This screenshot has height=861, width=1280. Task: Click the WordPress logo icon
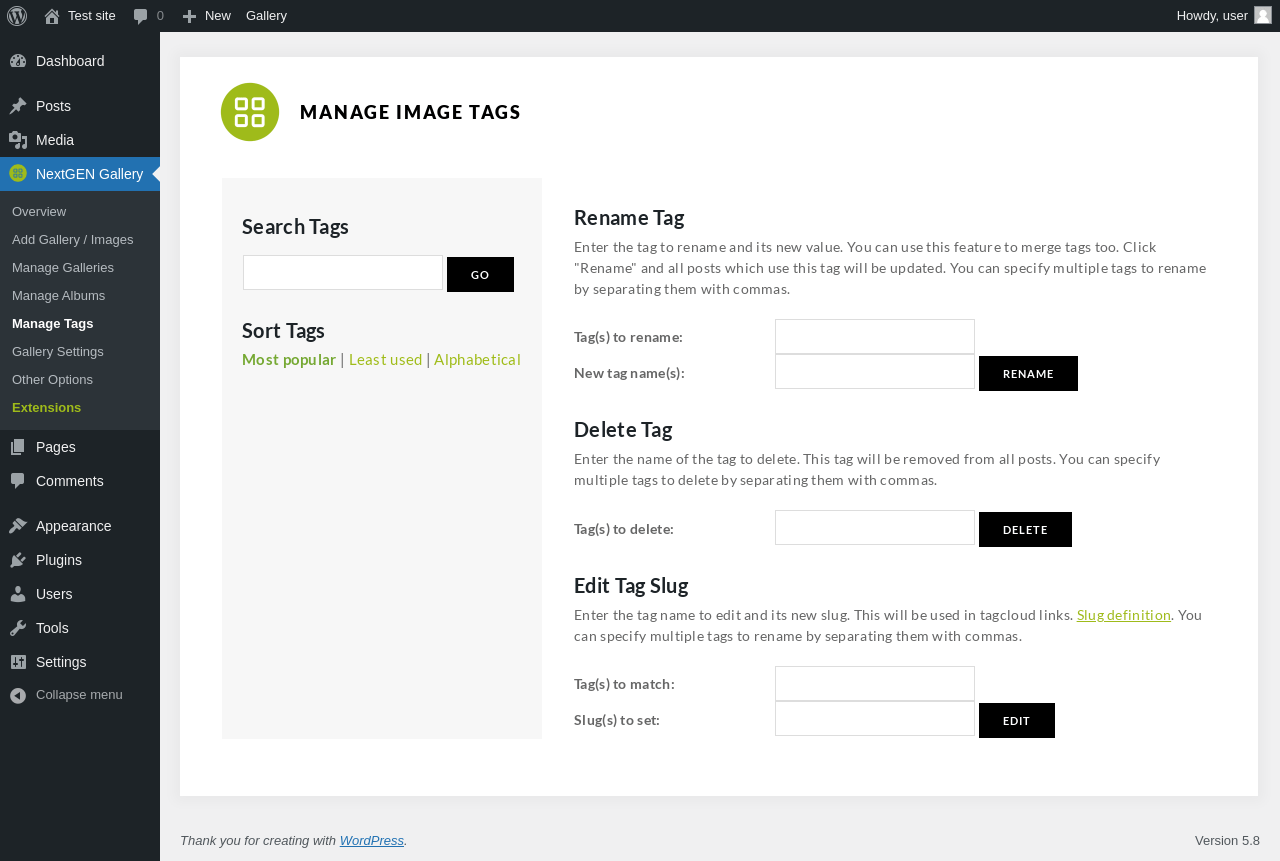point(17,16)
